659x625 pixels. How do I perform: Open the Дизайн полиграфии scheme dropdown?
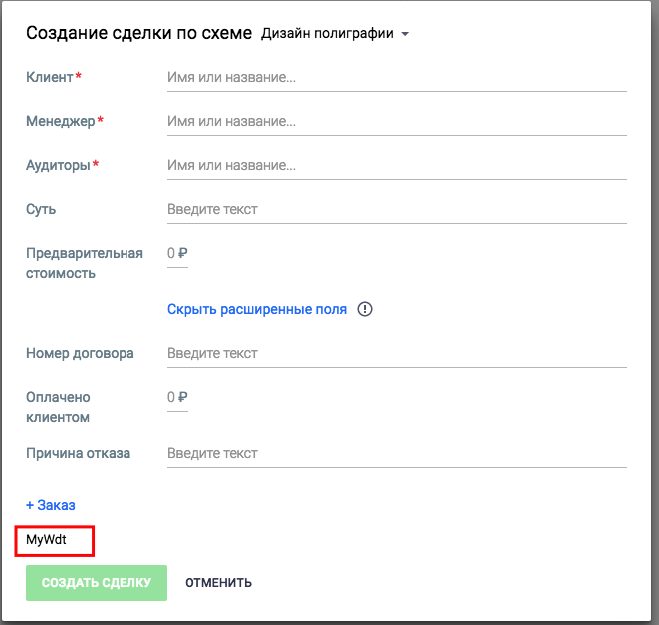(x=327, y=34)
